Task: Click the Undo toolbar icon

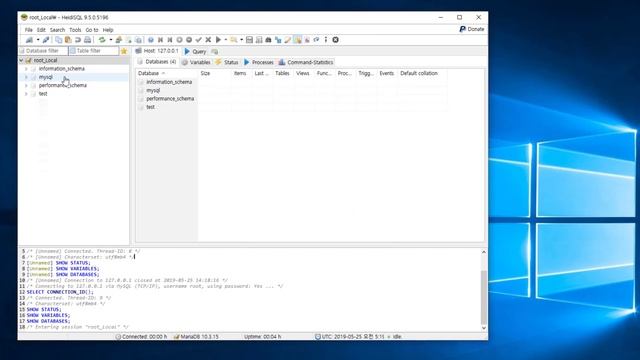Action: [x=78, y=40]
